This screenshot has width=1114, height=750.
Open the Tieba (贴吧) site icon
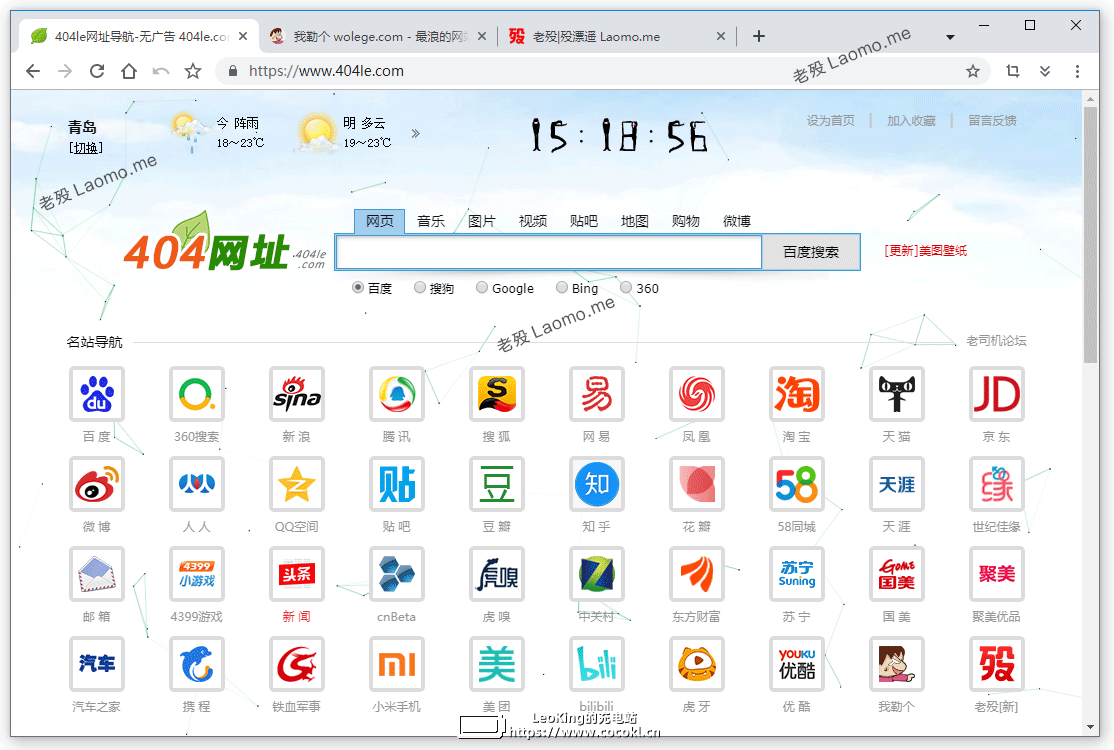(x=396, y=484)
